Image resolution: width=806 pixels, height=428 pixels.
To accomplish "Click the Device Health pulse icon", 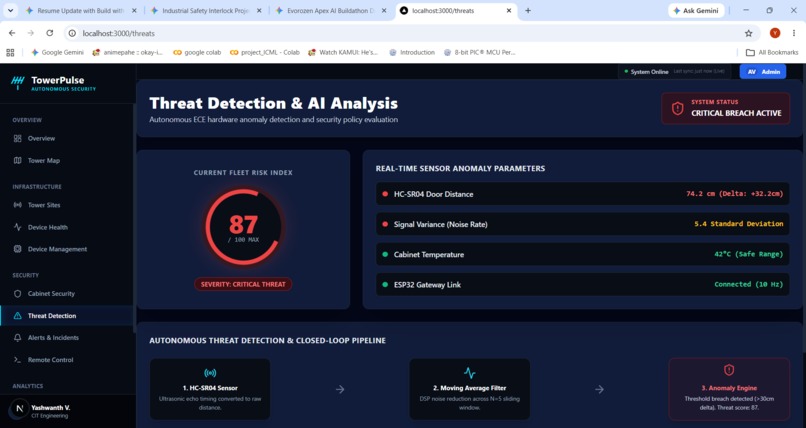I will click(17, 227).
